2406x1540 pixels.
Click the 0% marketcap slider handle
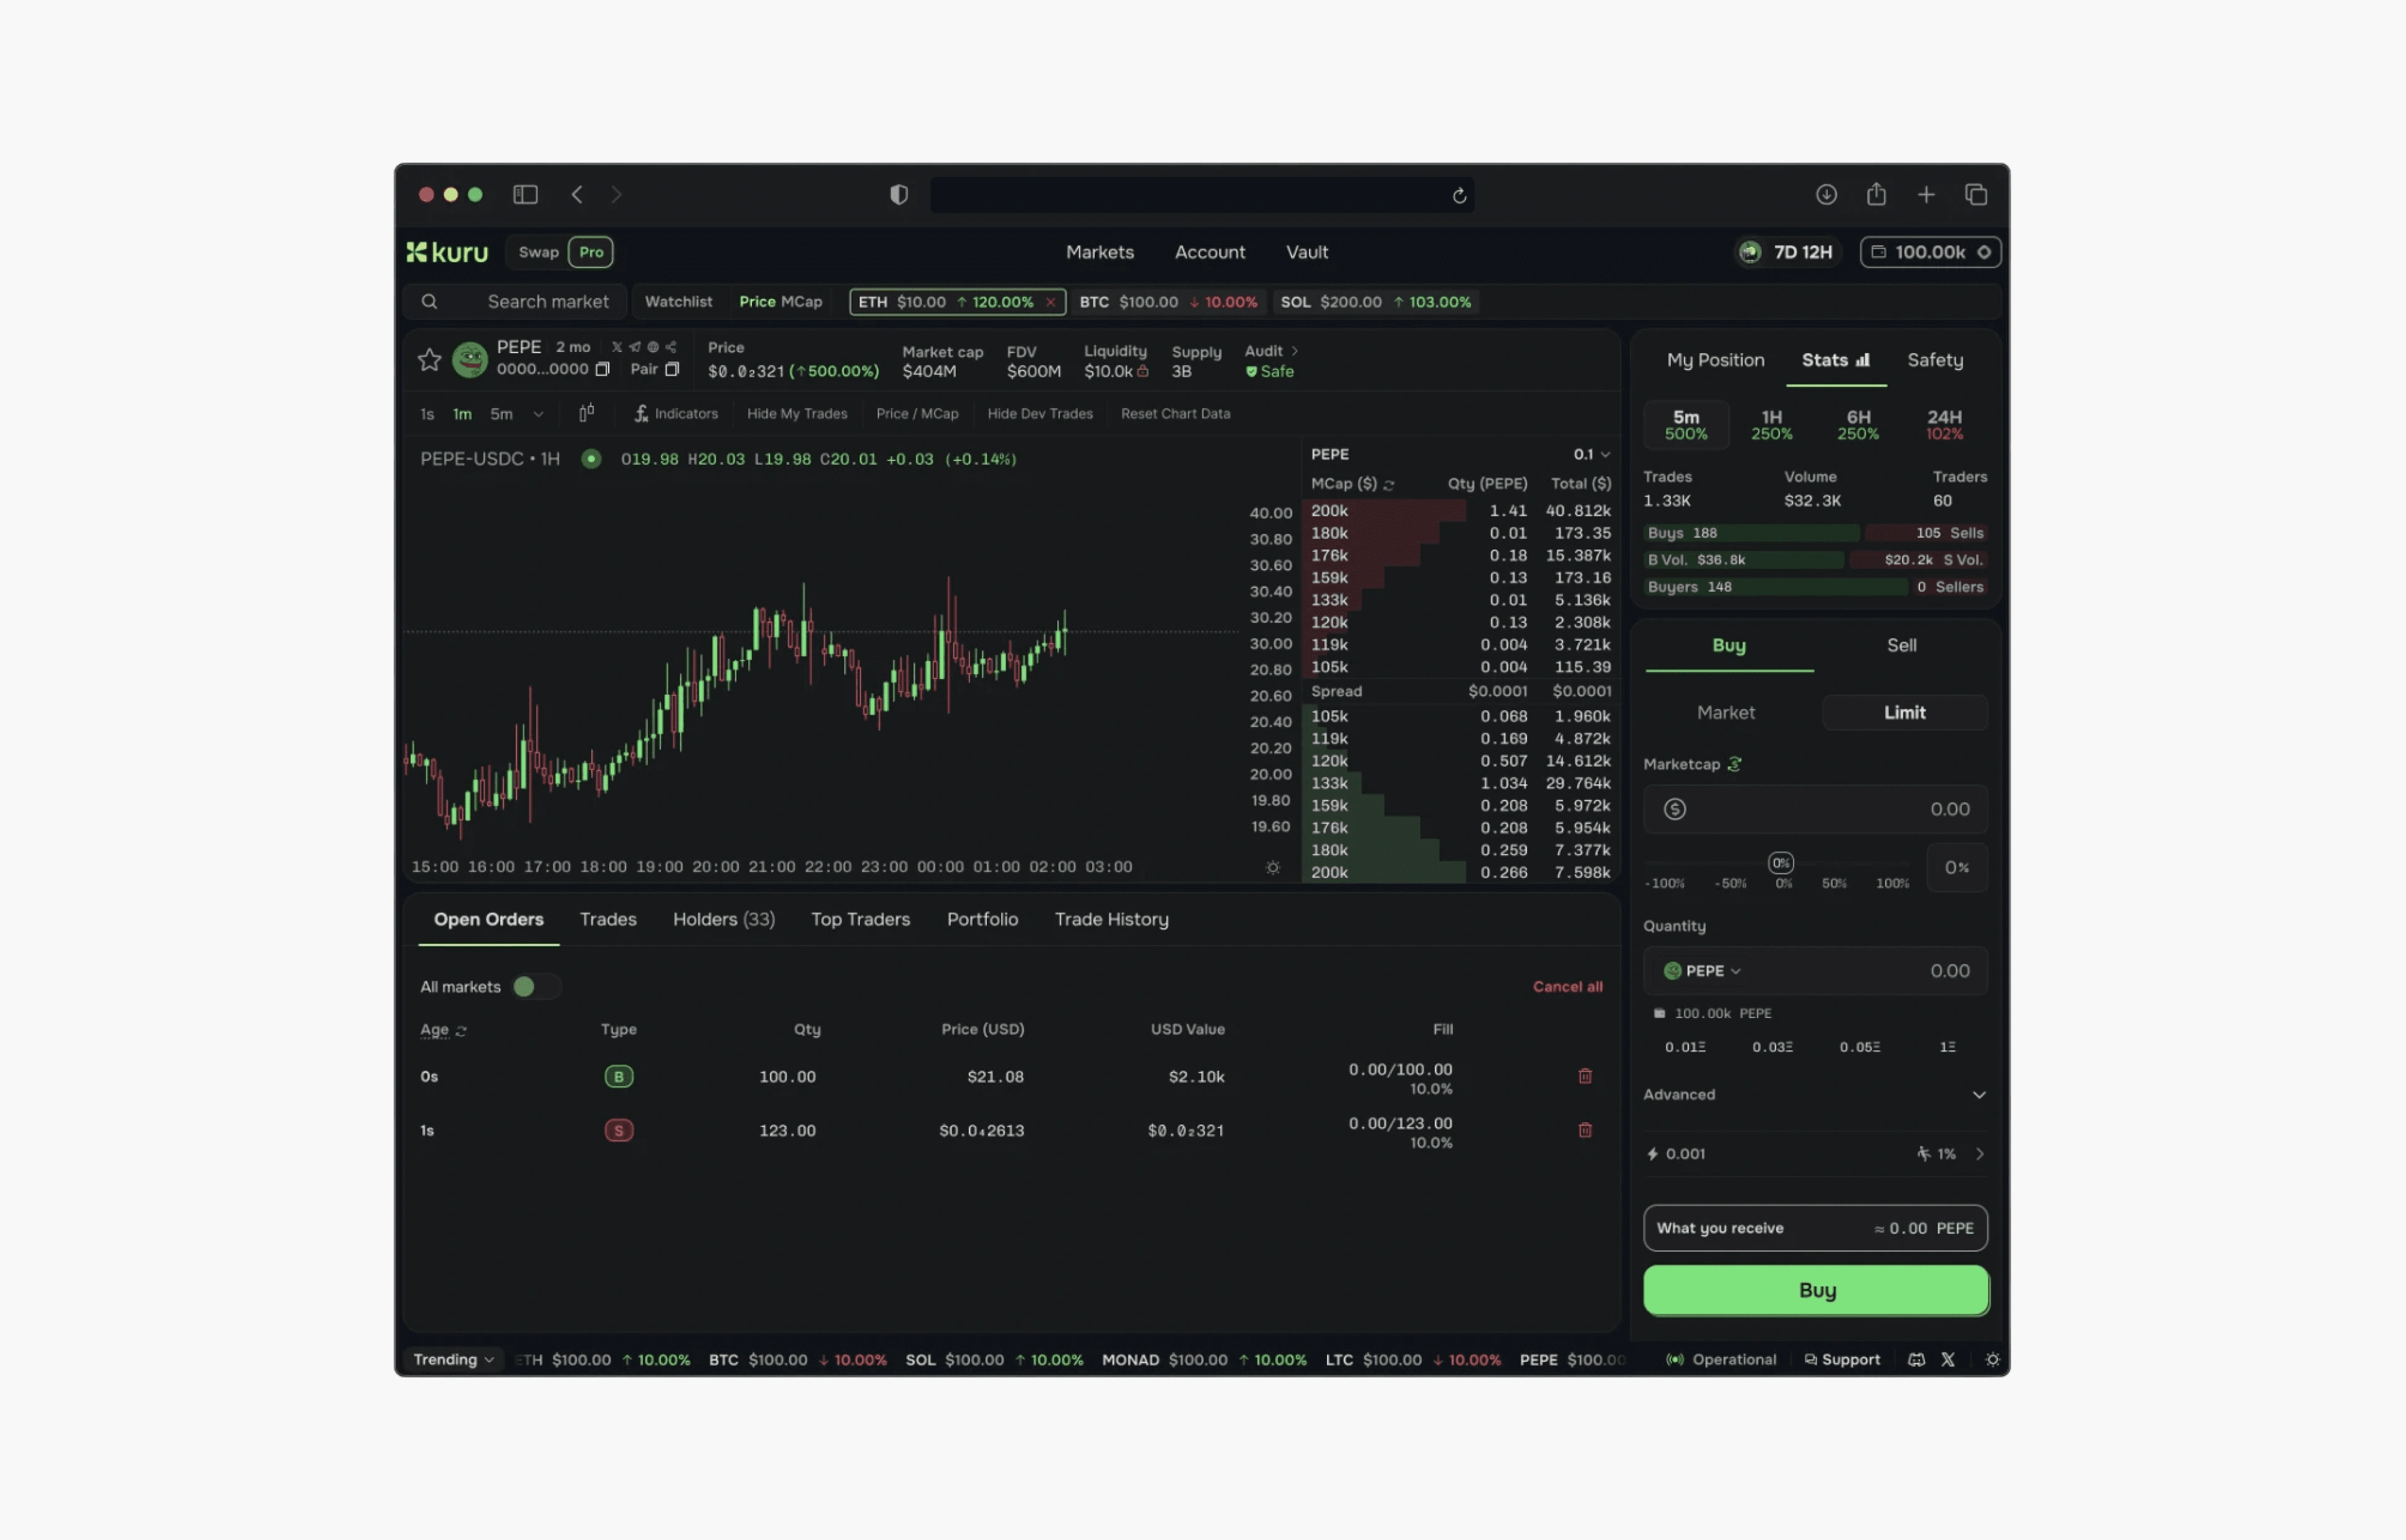[1780, 863]
